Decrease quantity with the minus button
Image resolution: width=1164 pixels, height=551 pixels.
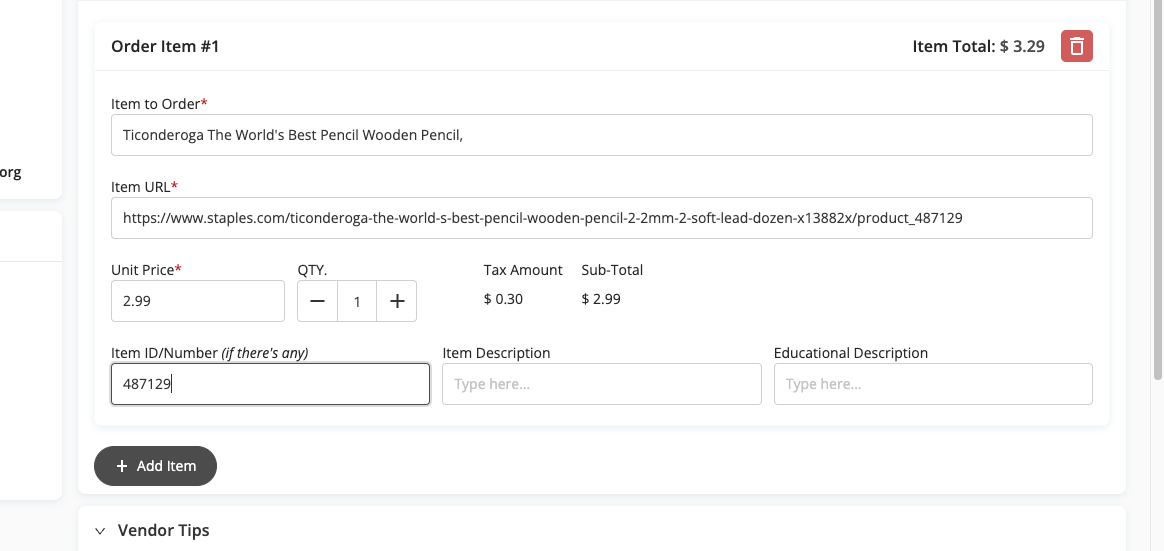point(317,301)
